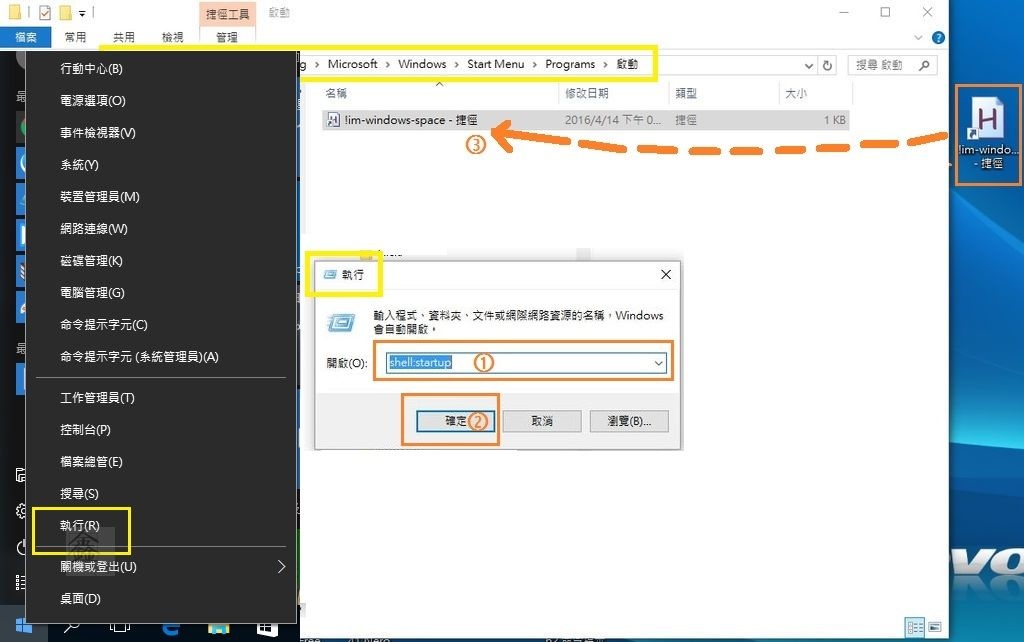Open 裝置管理員(M)
The image size is (1024, 642).
coord(99,197)
